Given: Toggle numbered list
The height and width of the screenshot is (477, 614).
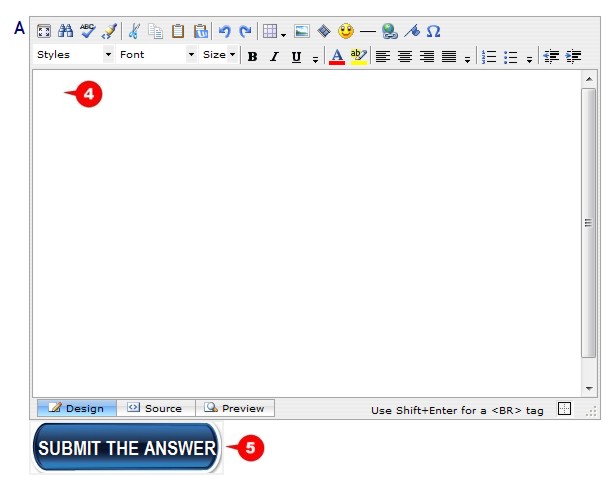Looking at the screenshot, I should pos(489,57).
